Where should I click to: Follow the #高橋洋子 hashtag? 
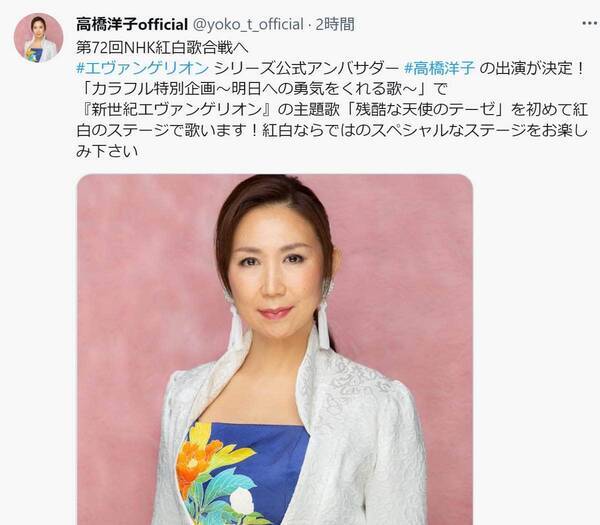(439, 68)
